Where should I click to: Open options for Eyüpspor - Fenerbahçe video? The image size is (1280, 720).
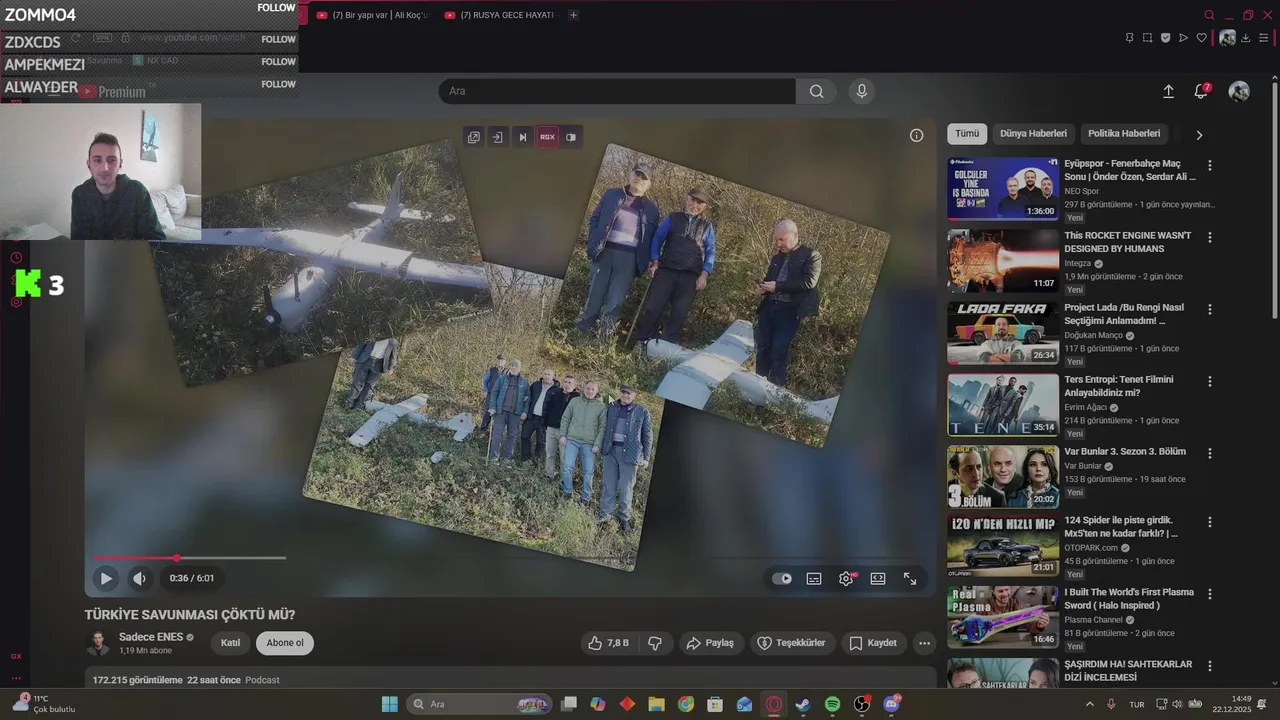pyautogui.click(x=1210, y=165)
